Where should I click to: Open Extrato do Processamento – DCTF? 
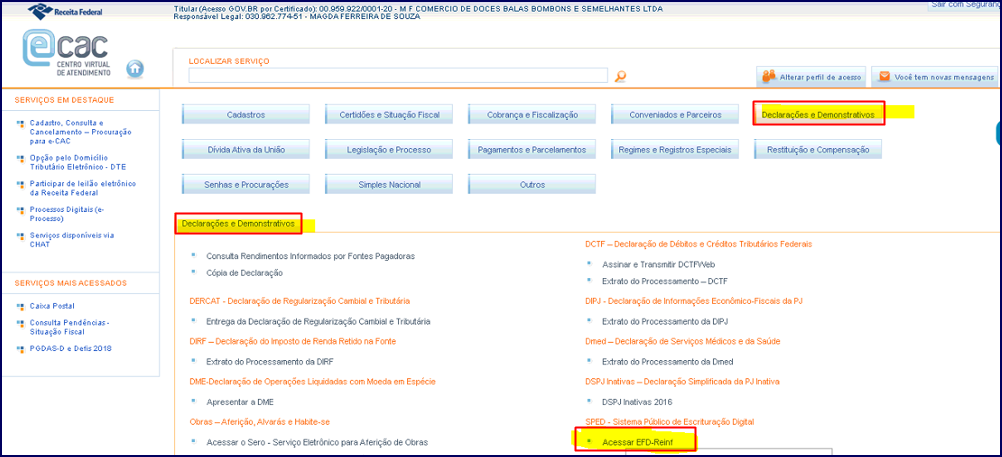click(665, 281)
